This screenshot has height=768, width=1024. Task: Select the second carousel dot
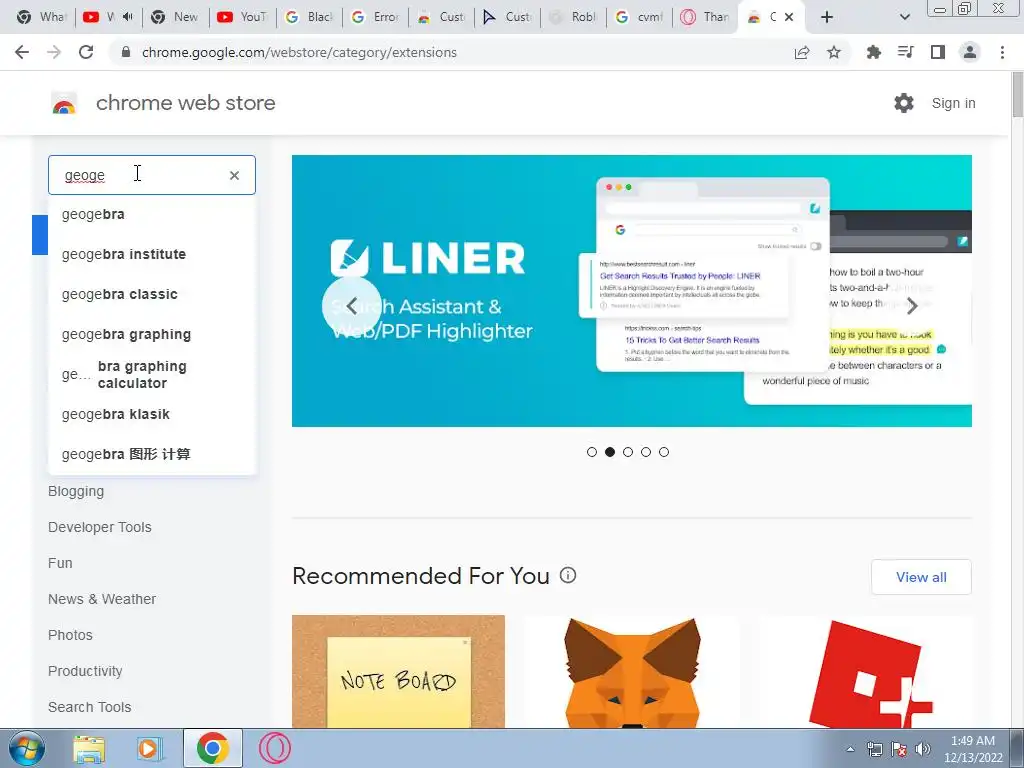coord(610,452)
